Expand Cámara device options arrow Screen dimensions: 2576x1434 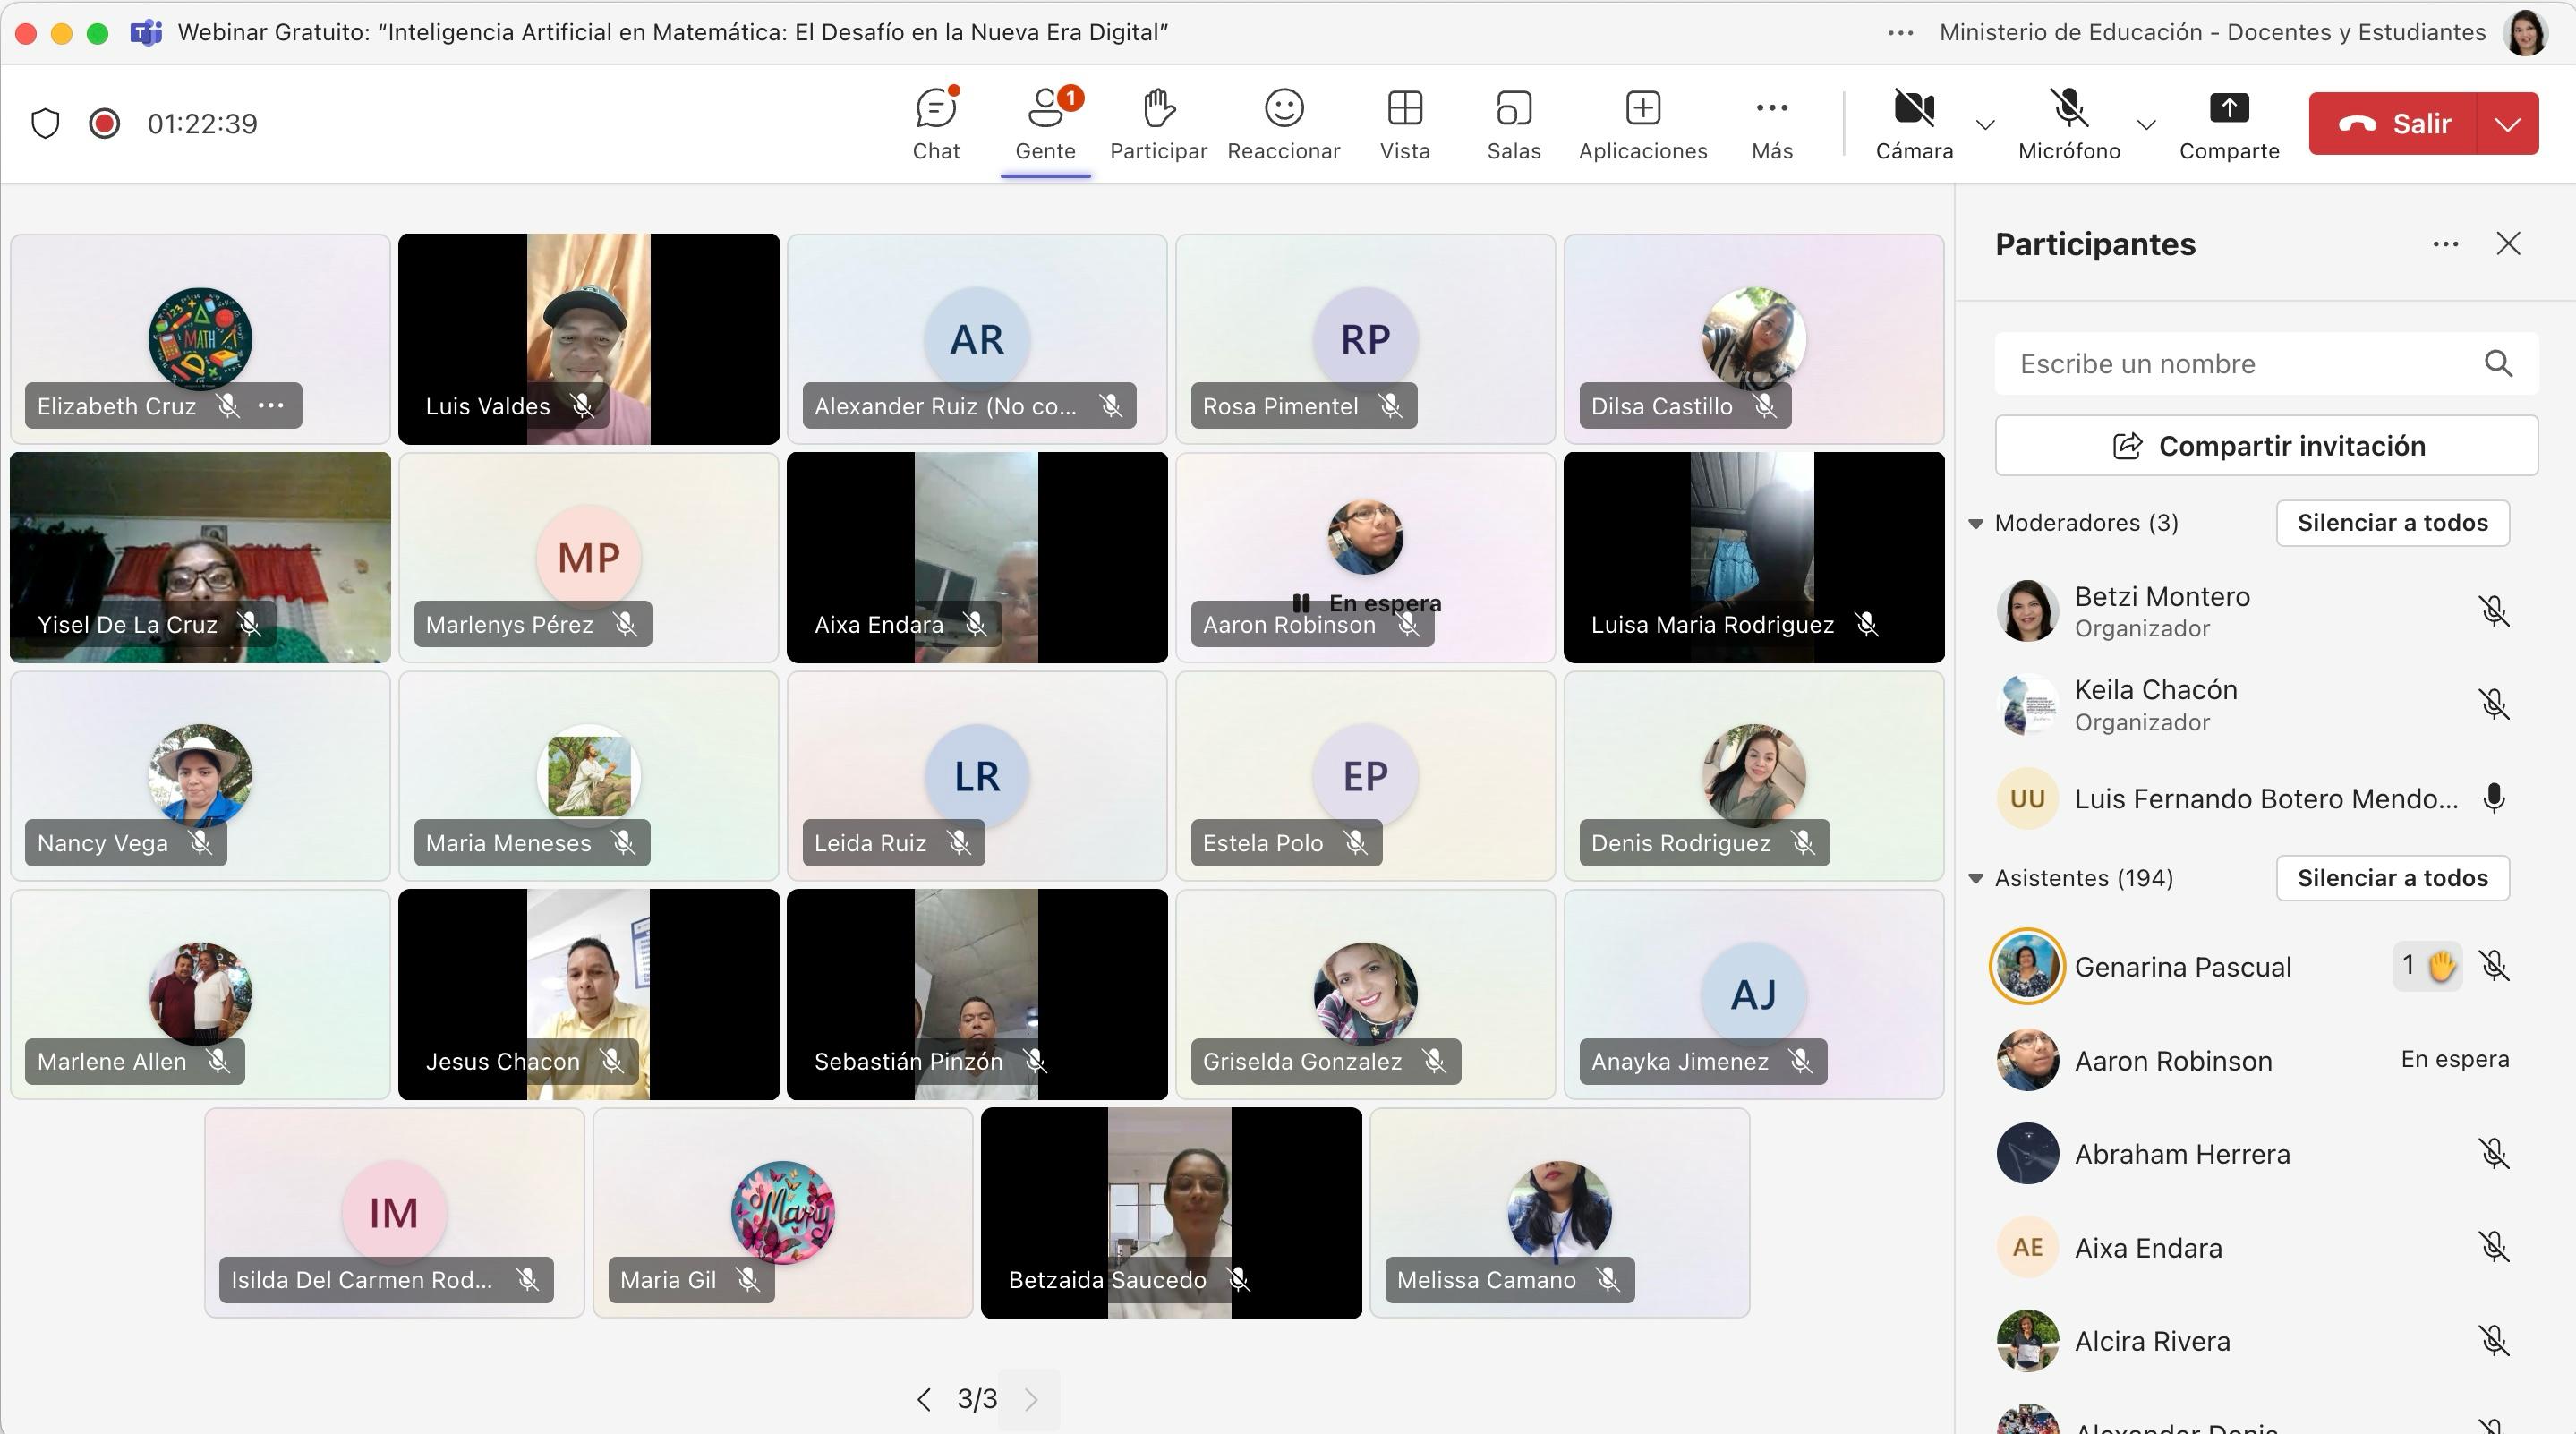click(x=1985, y=125)
